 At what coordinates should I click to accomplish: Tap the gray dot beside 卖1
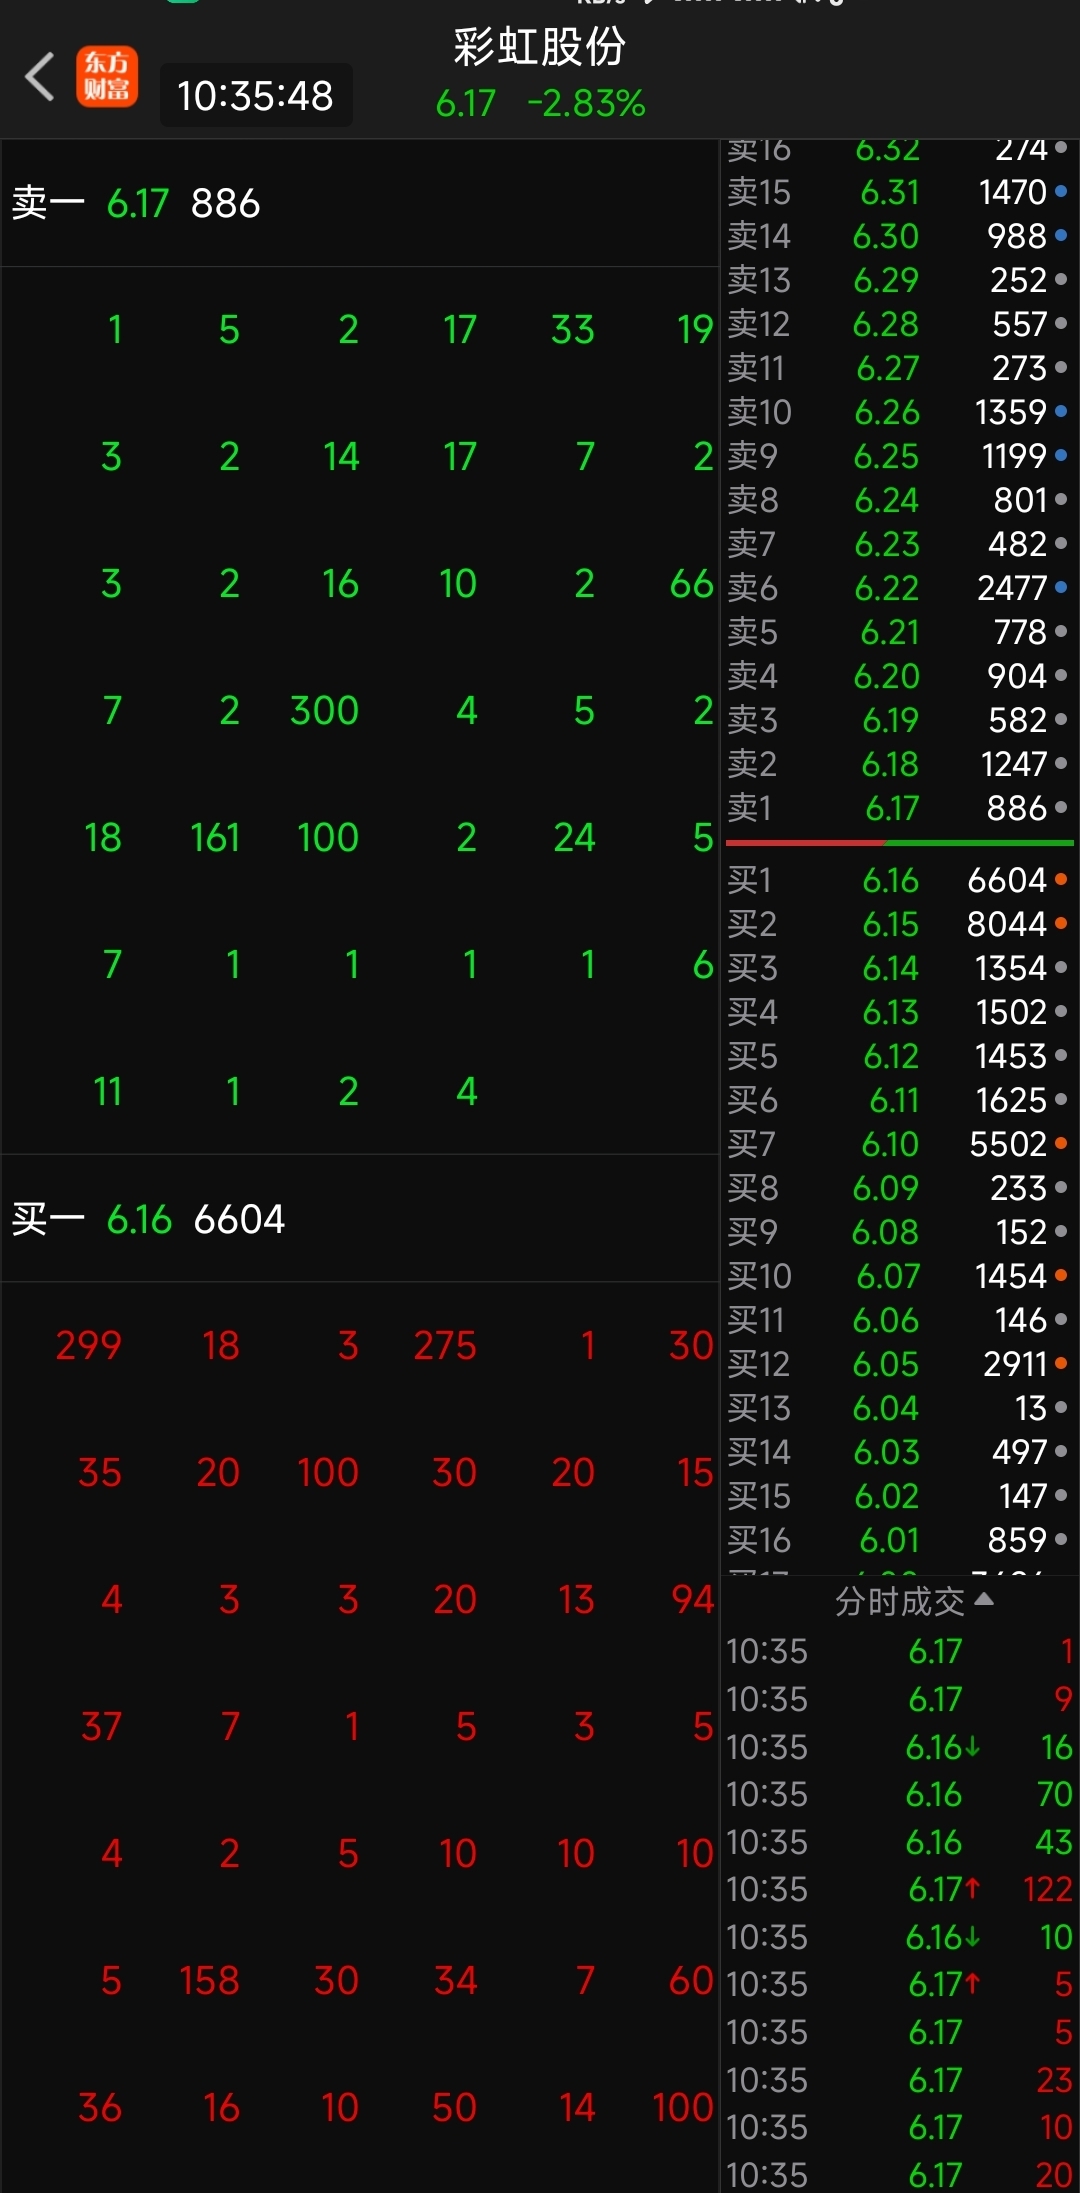pos(1061,807)
